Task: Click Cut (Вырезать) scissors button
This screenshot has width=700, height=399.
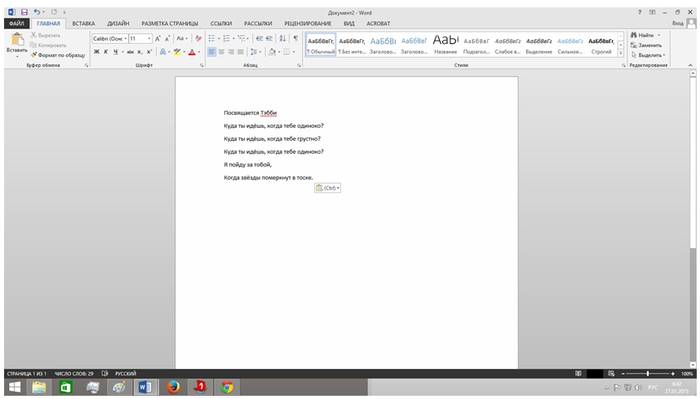Action: pos(45,35)
